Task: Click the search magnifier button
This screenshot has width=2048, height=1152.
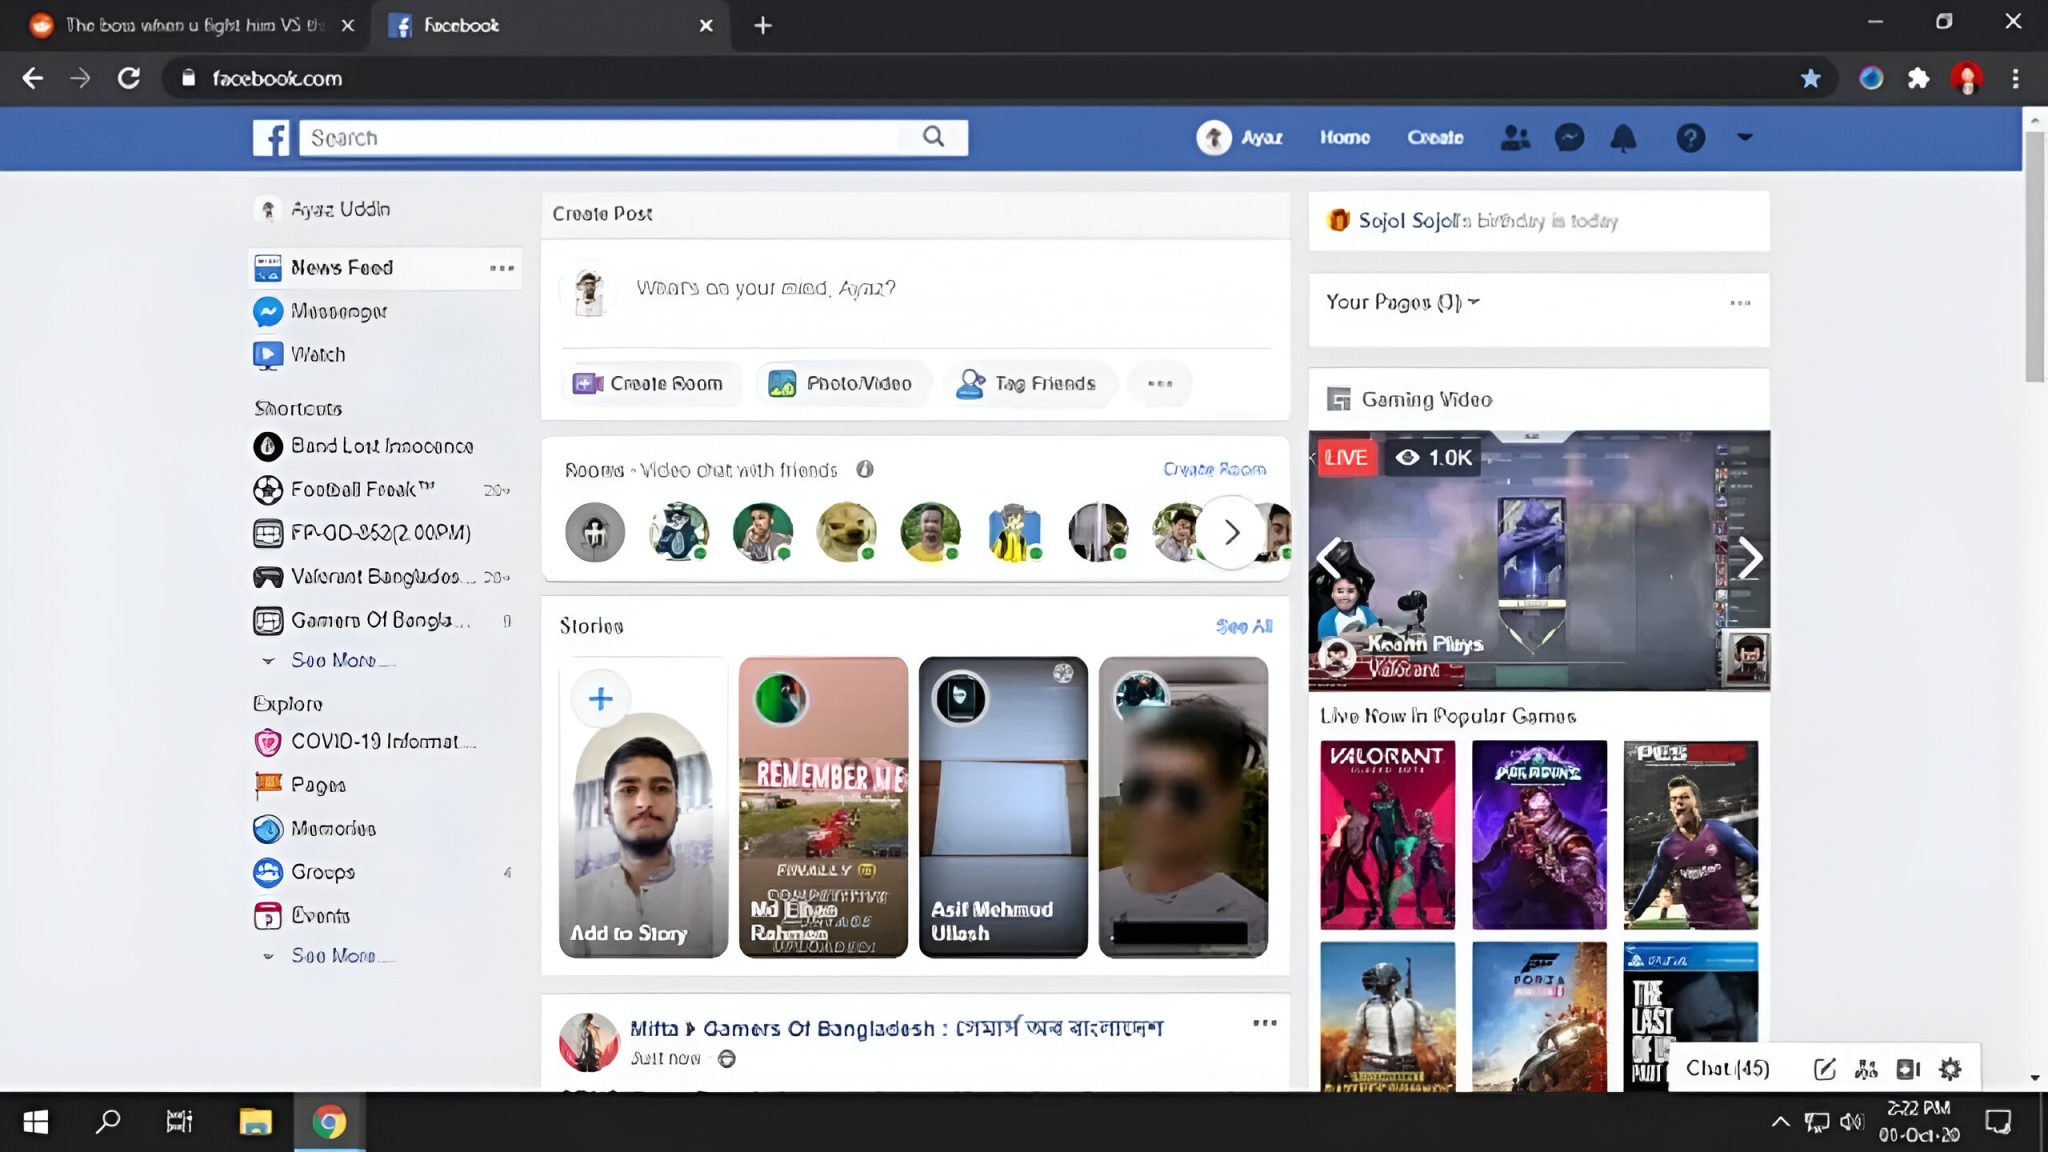Action: [933, 137]
